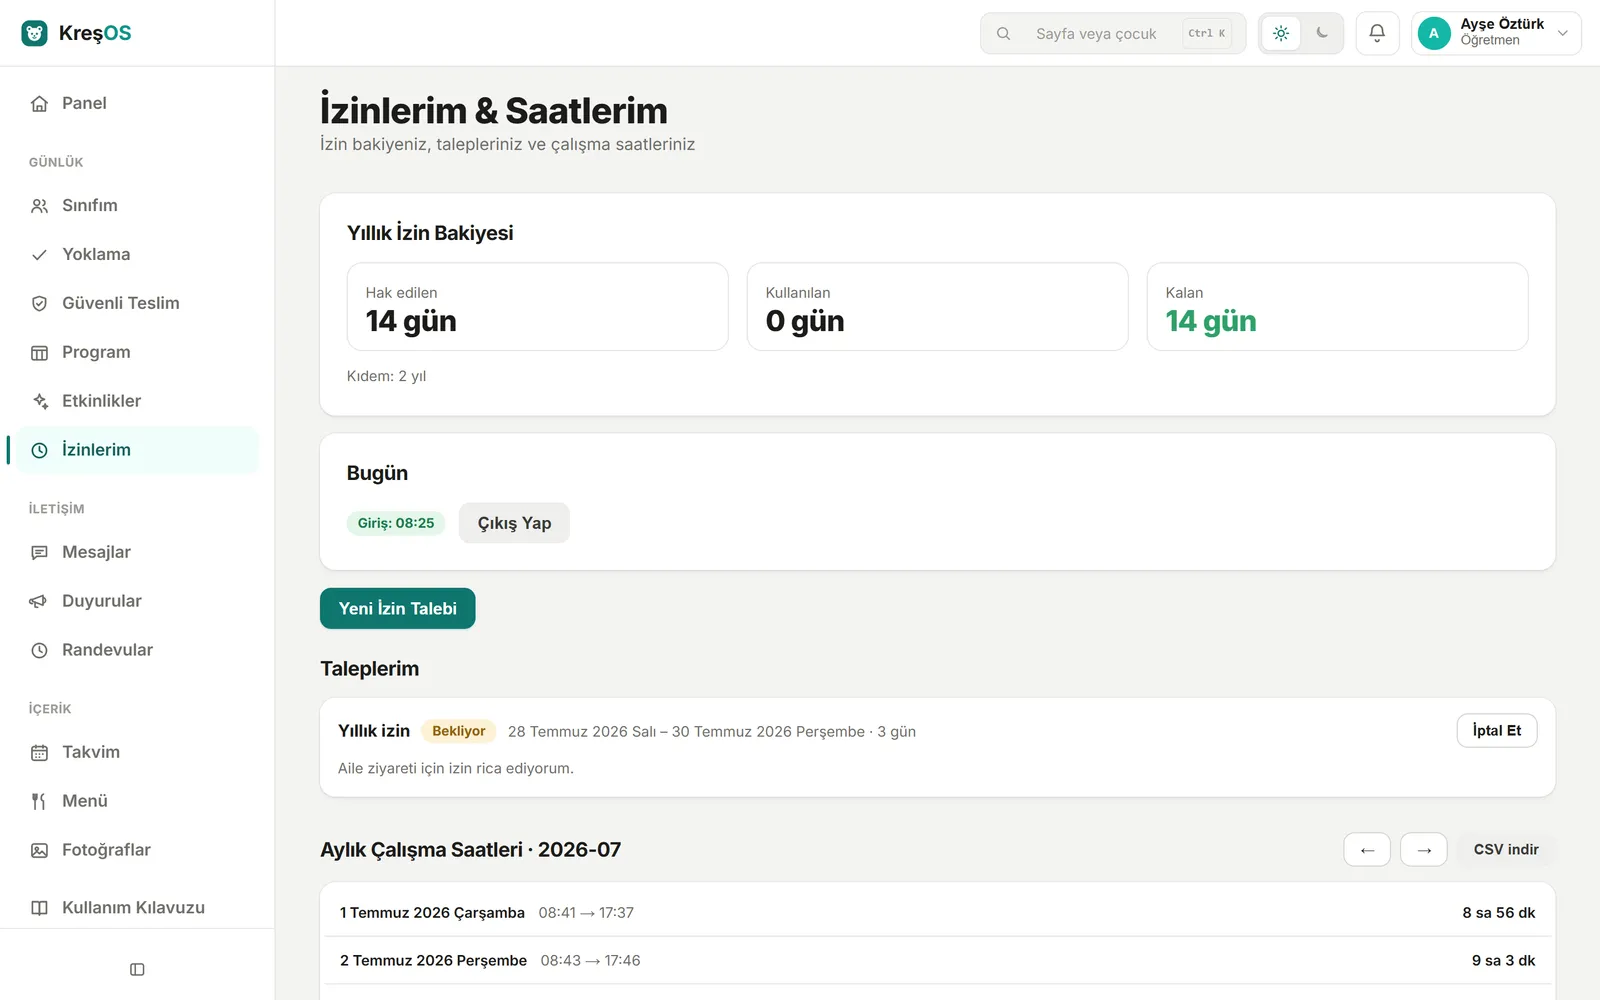This screenshot has width=1600, height=1000.
Task: Click the Kıdem: 2 yıl text
Action: [386, 377]
